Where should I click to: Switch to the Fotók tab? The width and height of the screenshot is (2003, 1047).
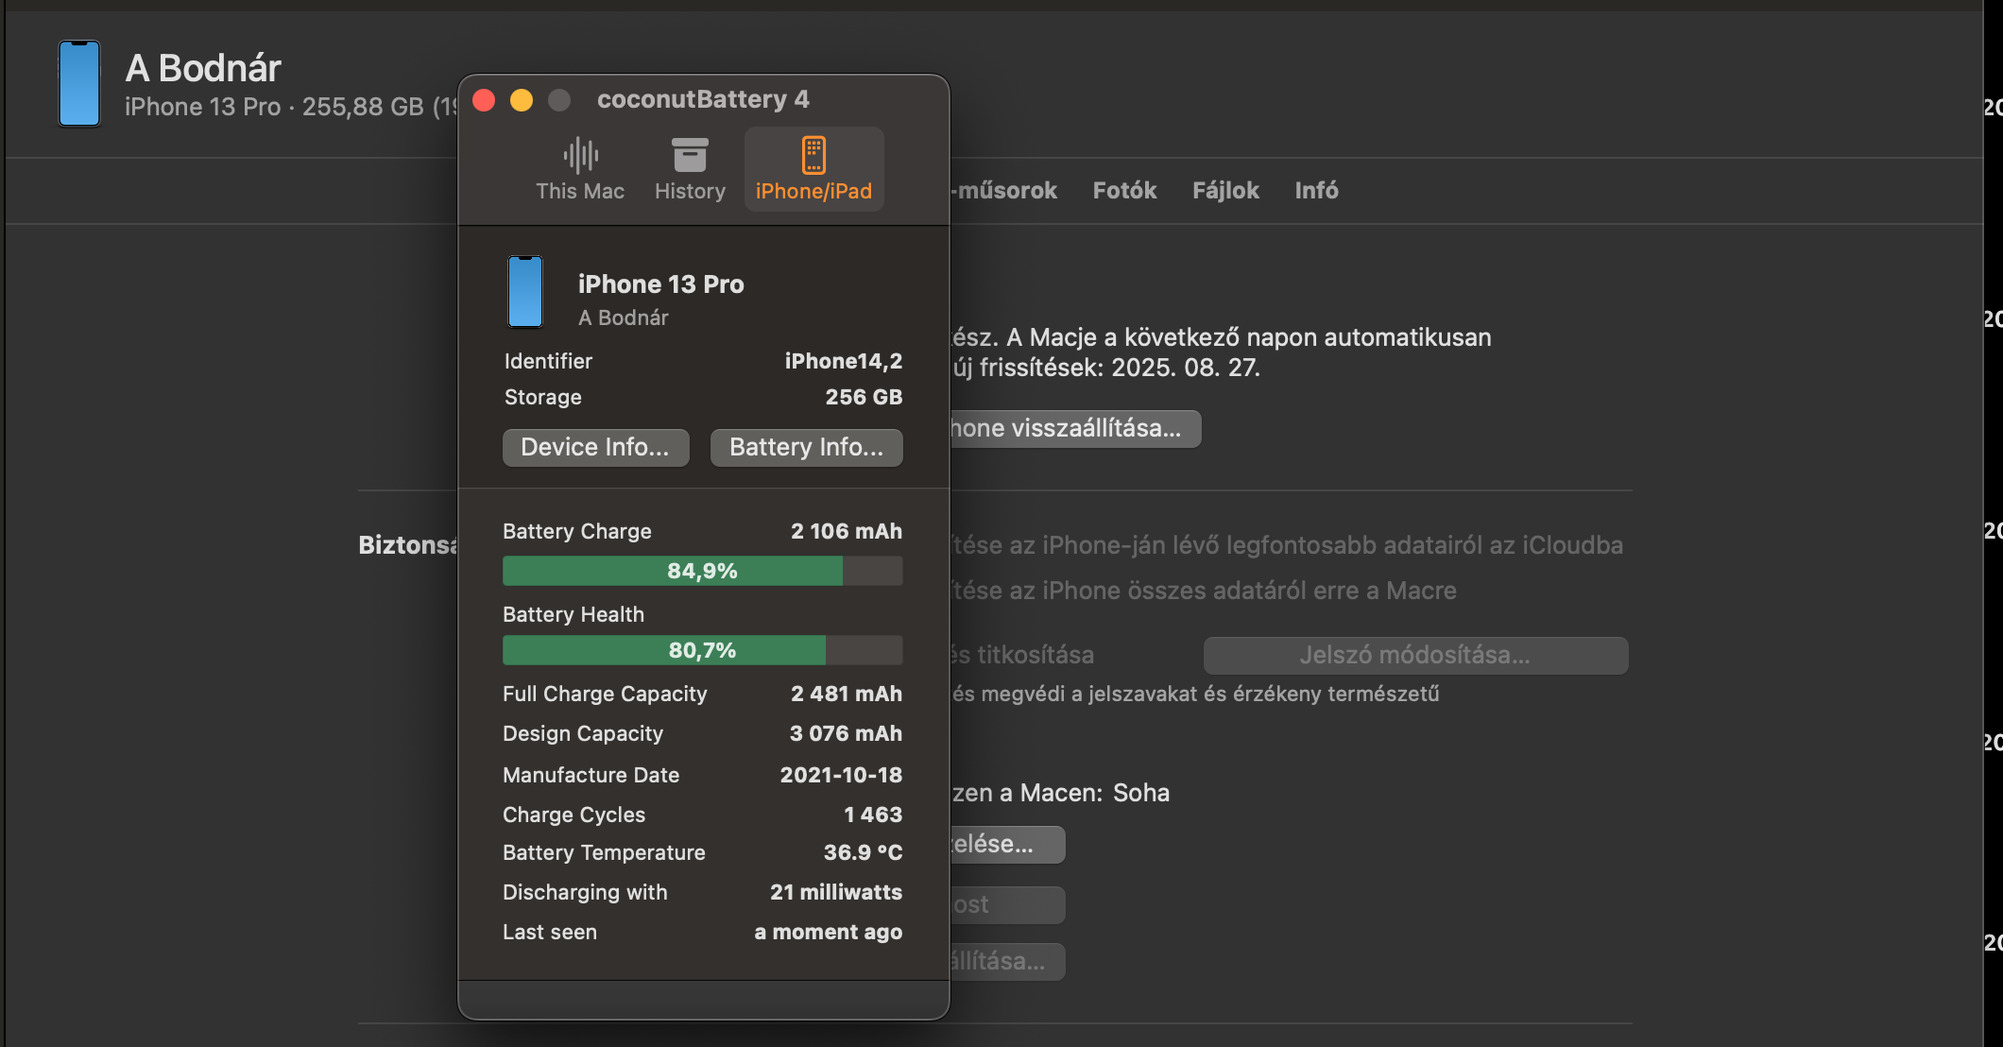pos(1124,190)
